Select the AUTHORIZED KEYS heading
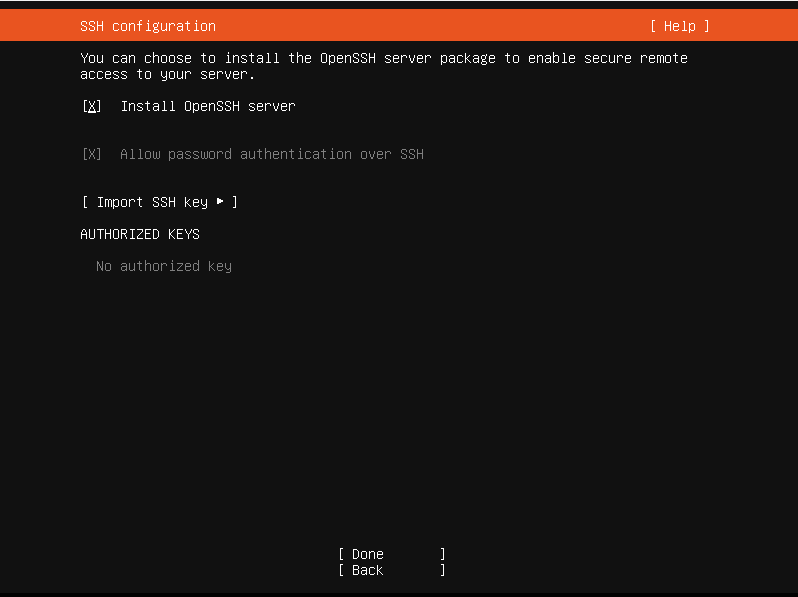Viewport: 798px width, 597px height. point(140,234)
